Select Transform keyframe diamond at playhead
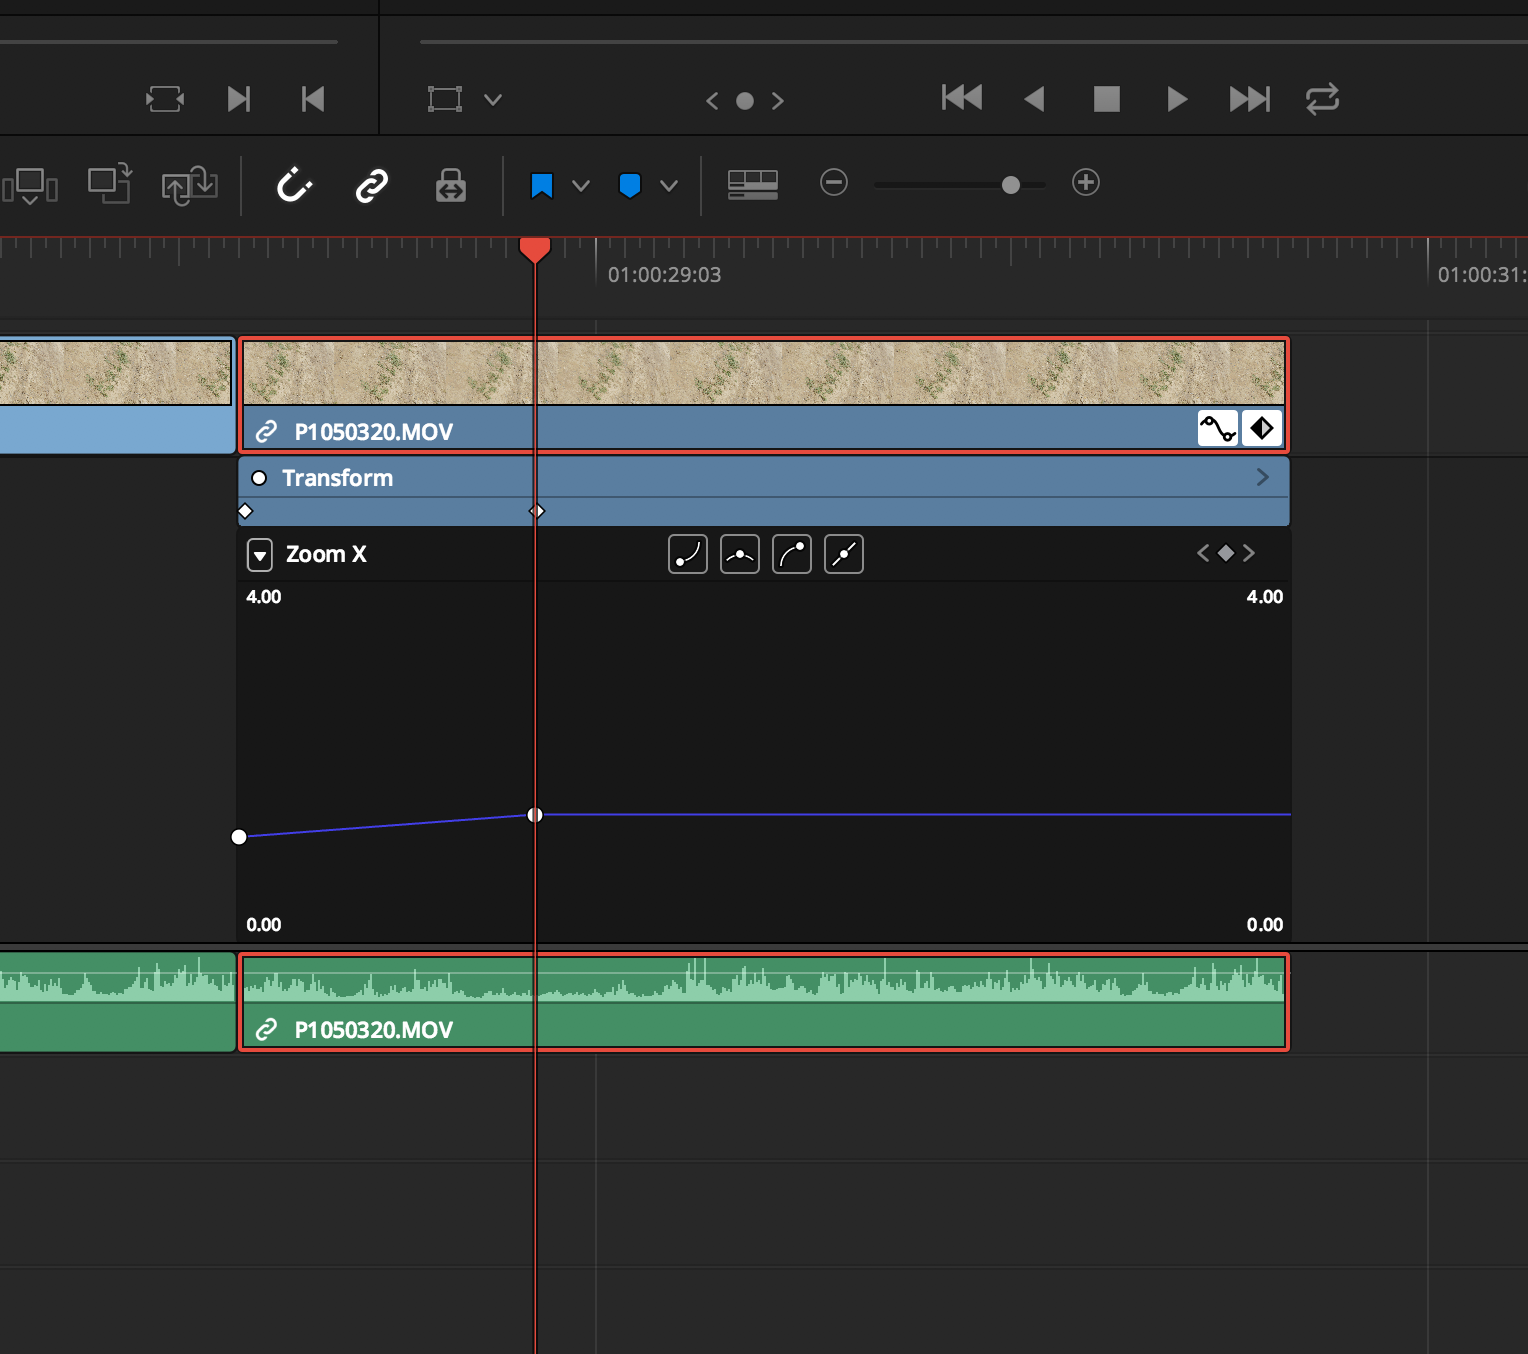 coord(537,511)
